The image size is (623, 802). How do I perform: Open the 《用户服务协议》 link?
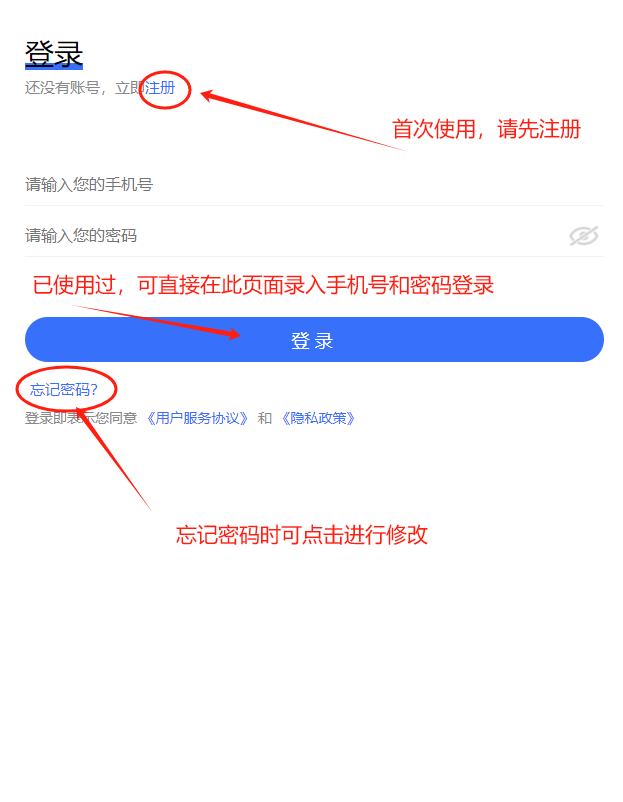(197, 418)
